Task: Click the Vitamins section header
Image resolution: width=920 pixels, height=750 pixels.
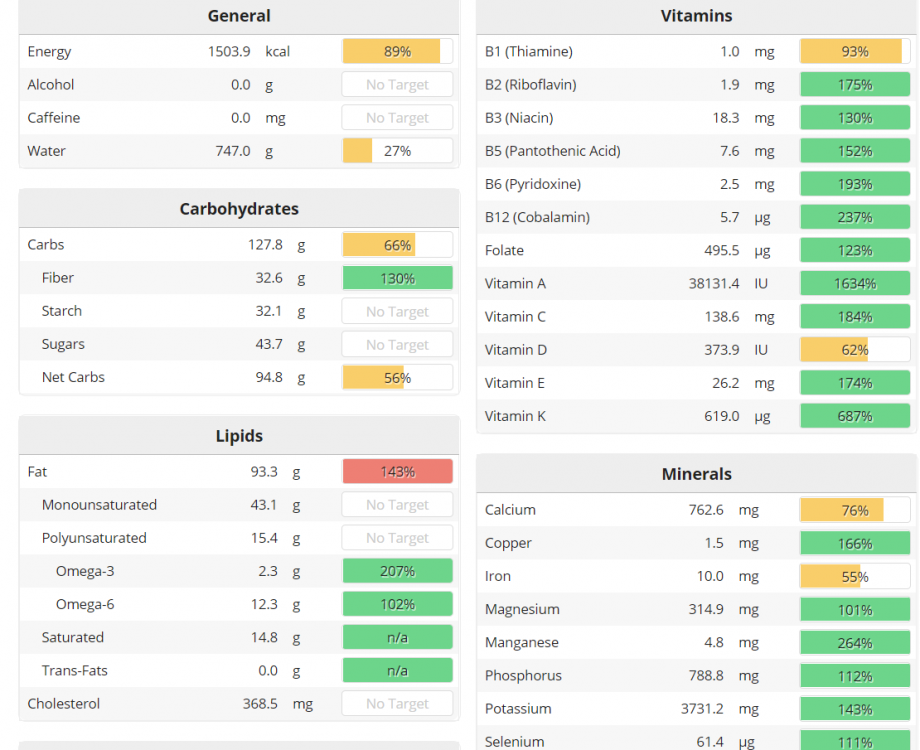Action: pyautogui.click(x=696, y=16)
